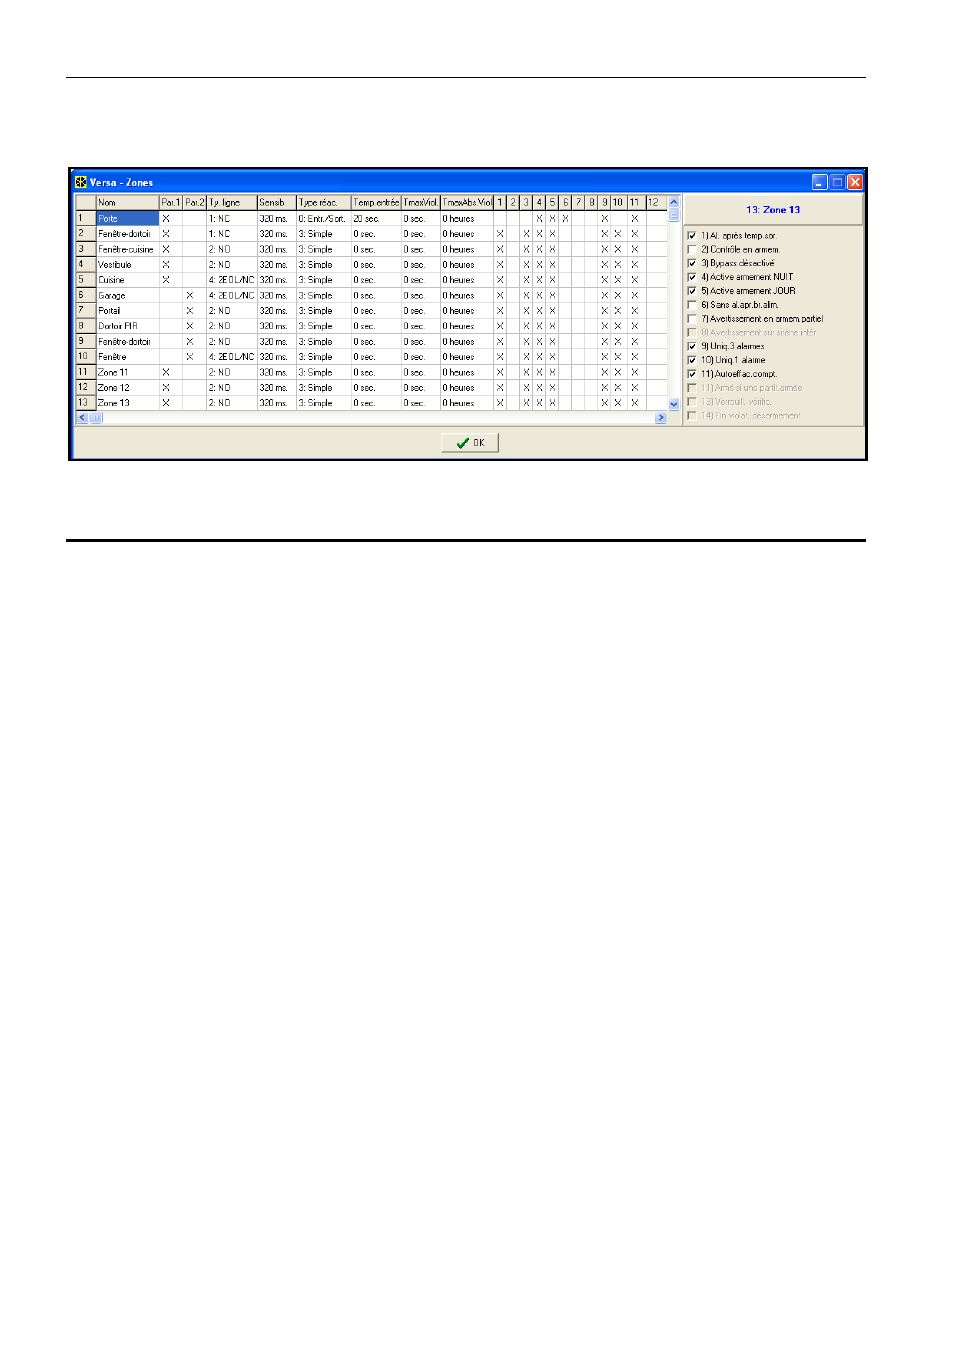Click Par.1 X mark in Porte row
The height and width of the screenshot is (1350, 955).
click(166, 218)
